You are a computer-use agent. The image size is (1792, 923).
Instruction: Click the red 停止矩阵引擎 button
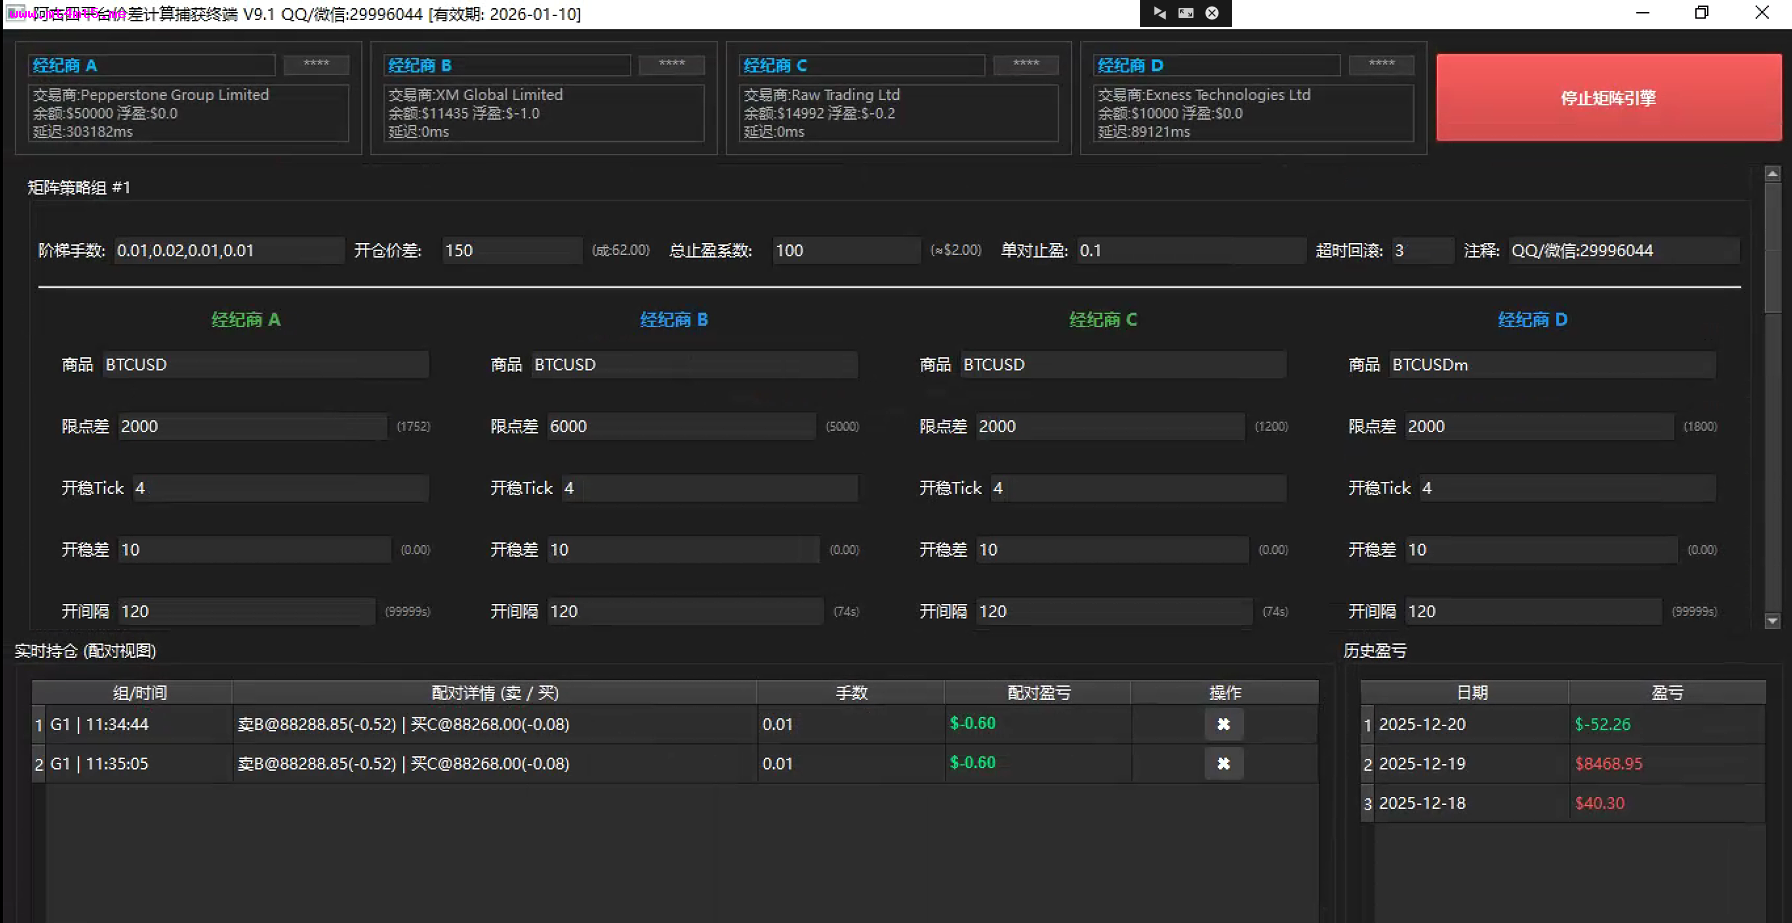pyautogui.click(x=1608, y=98)
